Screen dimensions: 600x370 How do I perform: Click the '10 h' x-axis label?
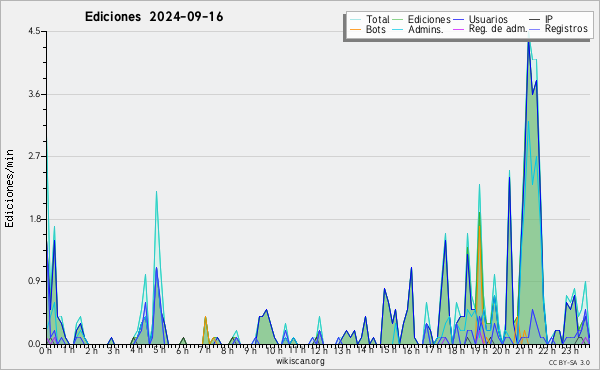tap(274, 350)
